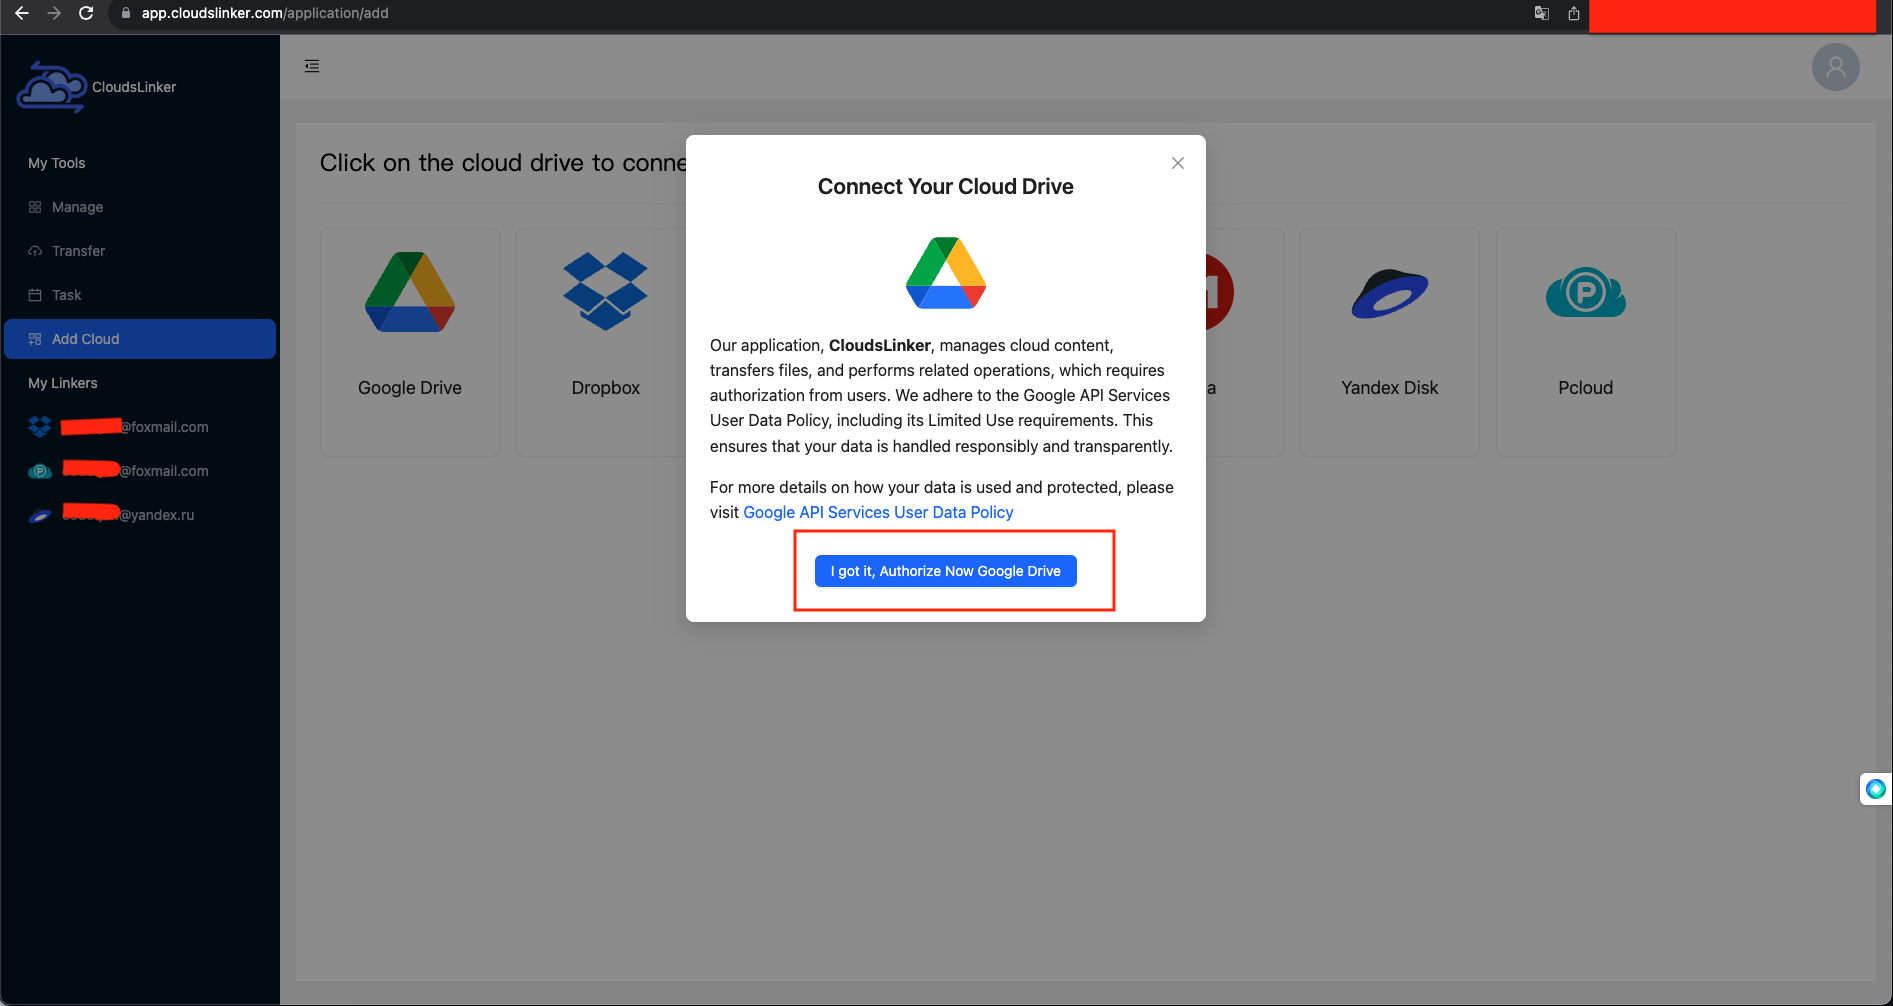
Task: Click the Dropbox icon under My Linkers
Action: tap(40, 427)
